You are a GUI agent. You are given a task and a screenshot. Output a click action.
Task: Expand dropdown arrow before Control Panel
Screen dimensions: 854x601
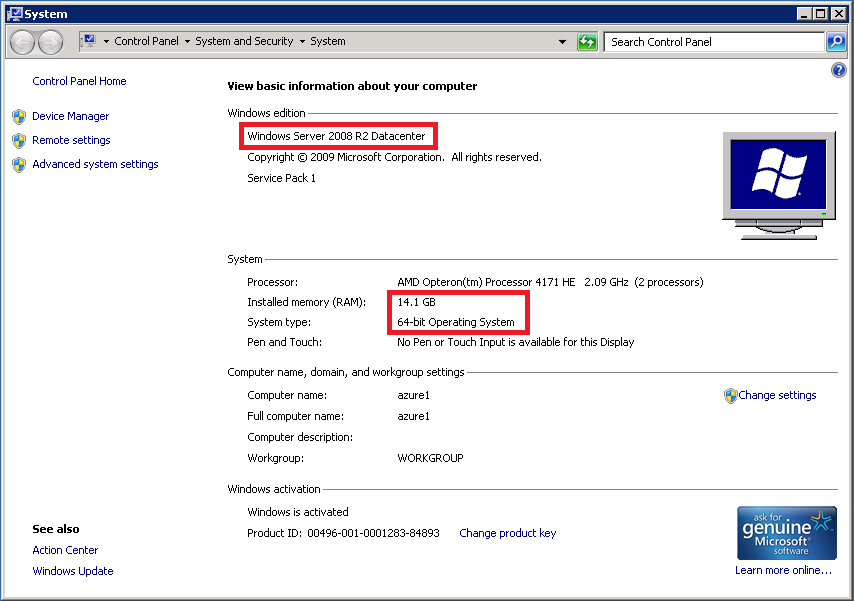point(106,41)
